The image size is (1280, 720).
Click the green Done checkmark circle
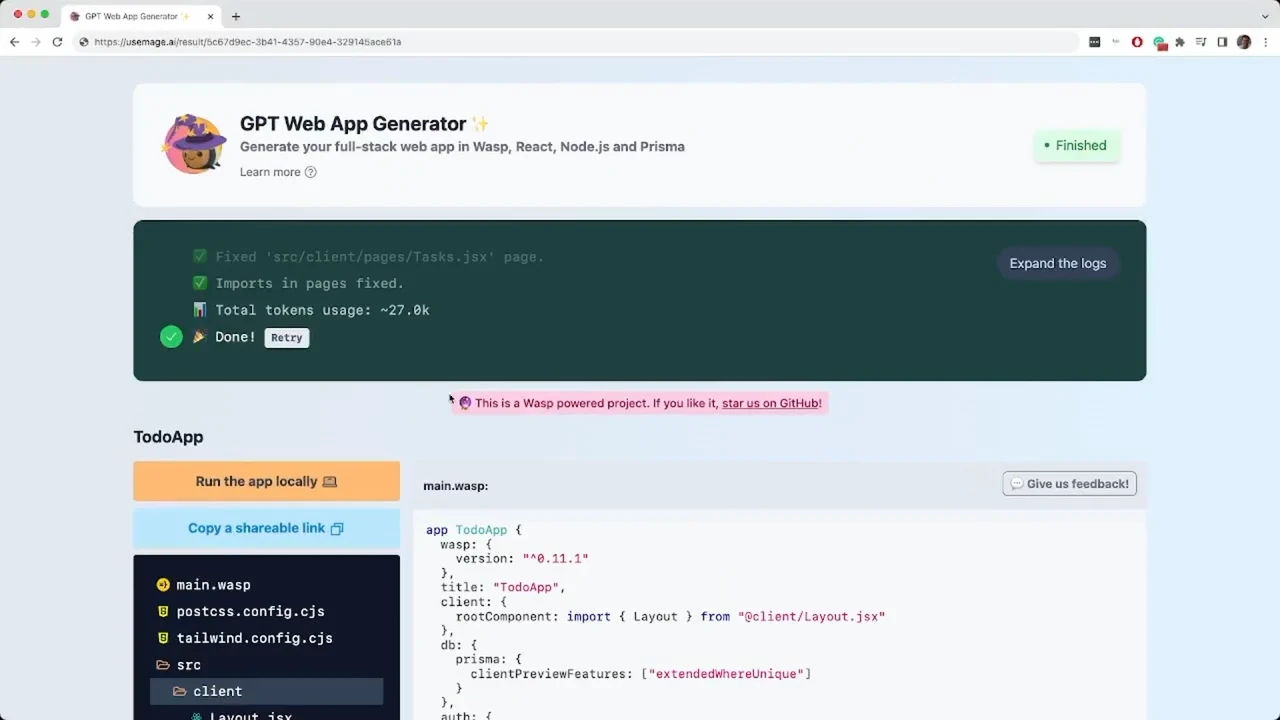(171, 337)
